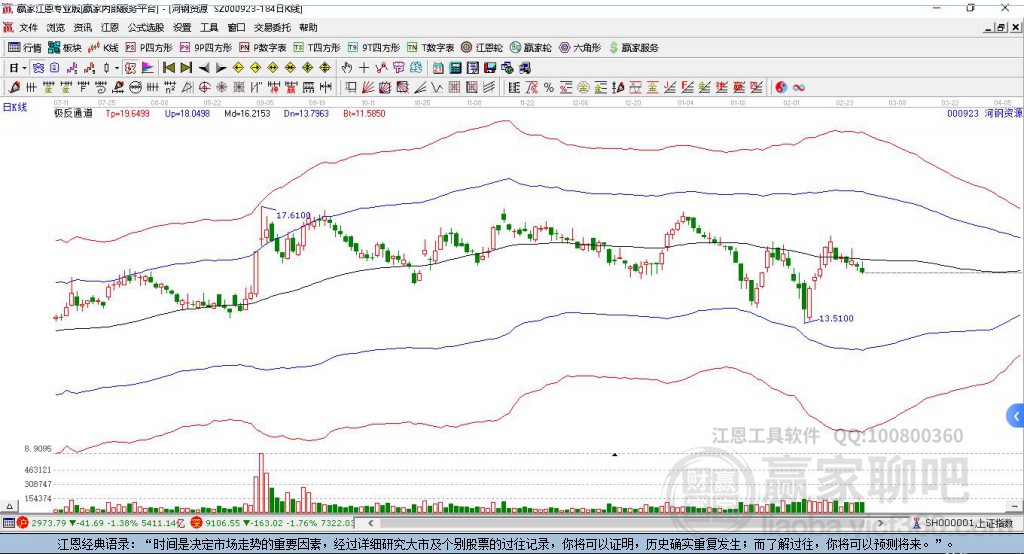Click the circular target crosshair tool
The image size is (1024, 554).
(x=204, y=88)
